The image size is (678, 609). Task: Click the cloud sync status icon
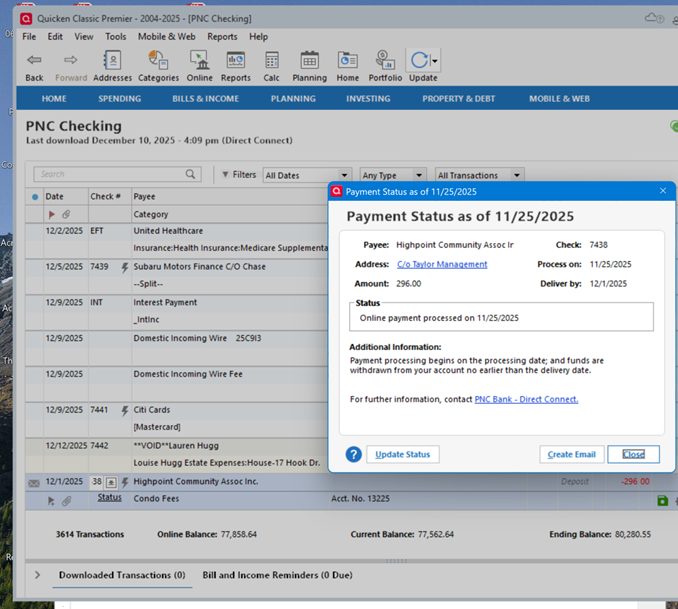point(654,18)
